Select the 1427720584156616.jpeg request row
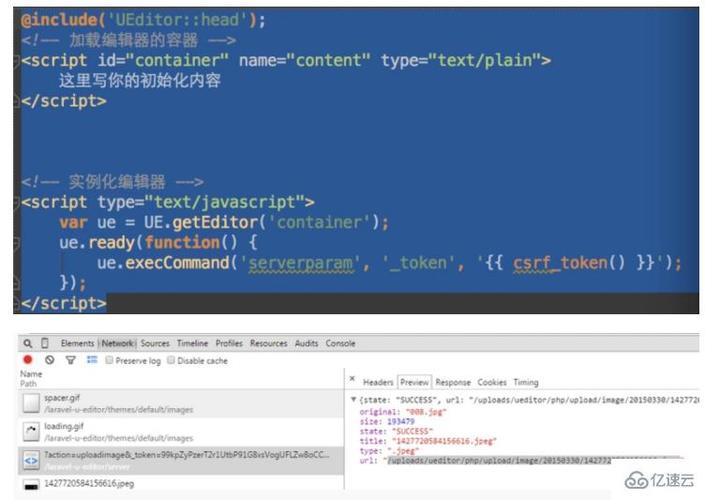Image resolution: width=705 pixels, height=500 pixels. click(x=181, y=485)
